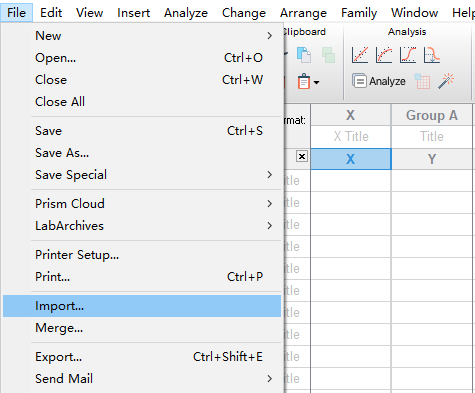Select Close All in the File menu
Screen dimensions: 475x393
coord(142,102)
